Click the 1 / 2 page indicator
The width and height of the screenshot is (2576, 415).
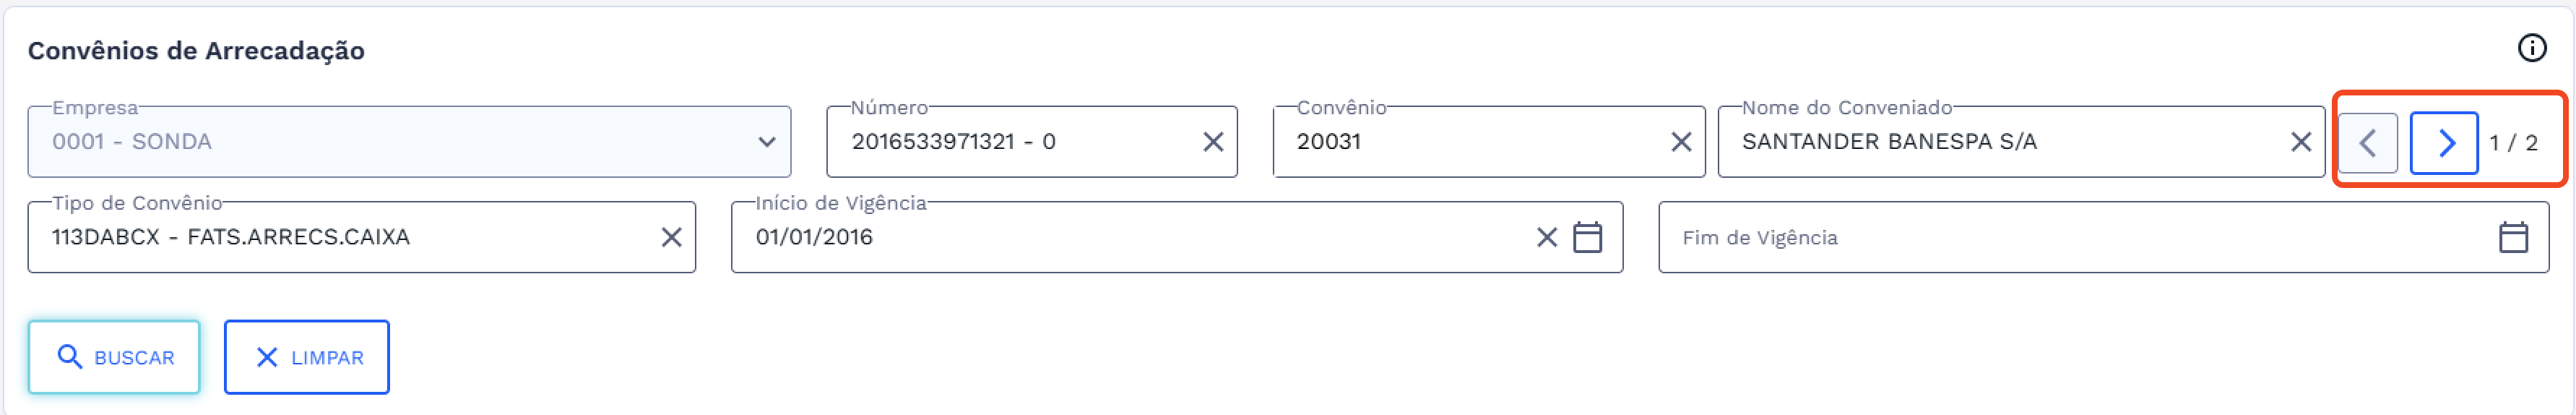point(2513,143)
